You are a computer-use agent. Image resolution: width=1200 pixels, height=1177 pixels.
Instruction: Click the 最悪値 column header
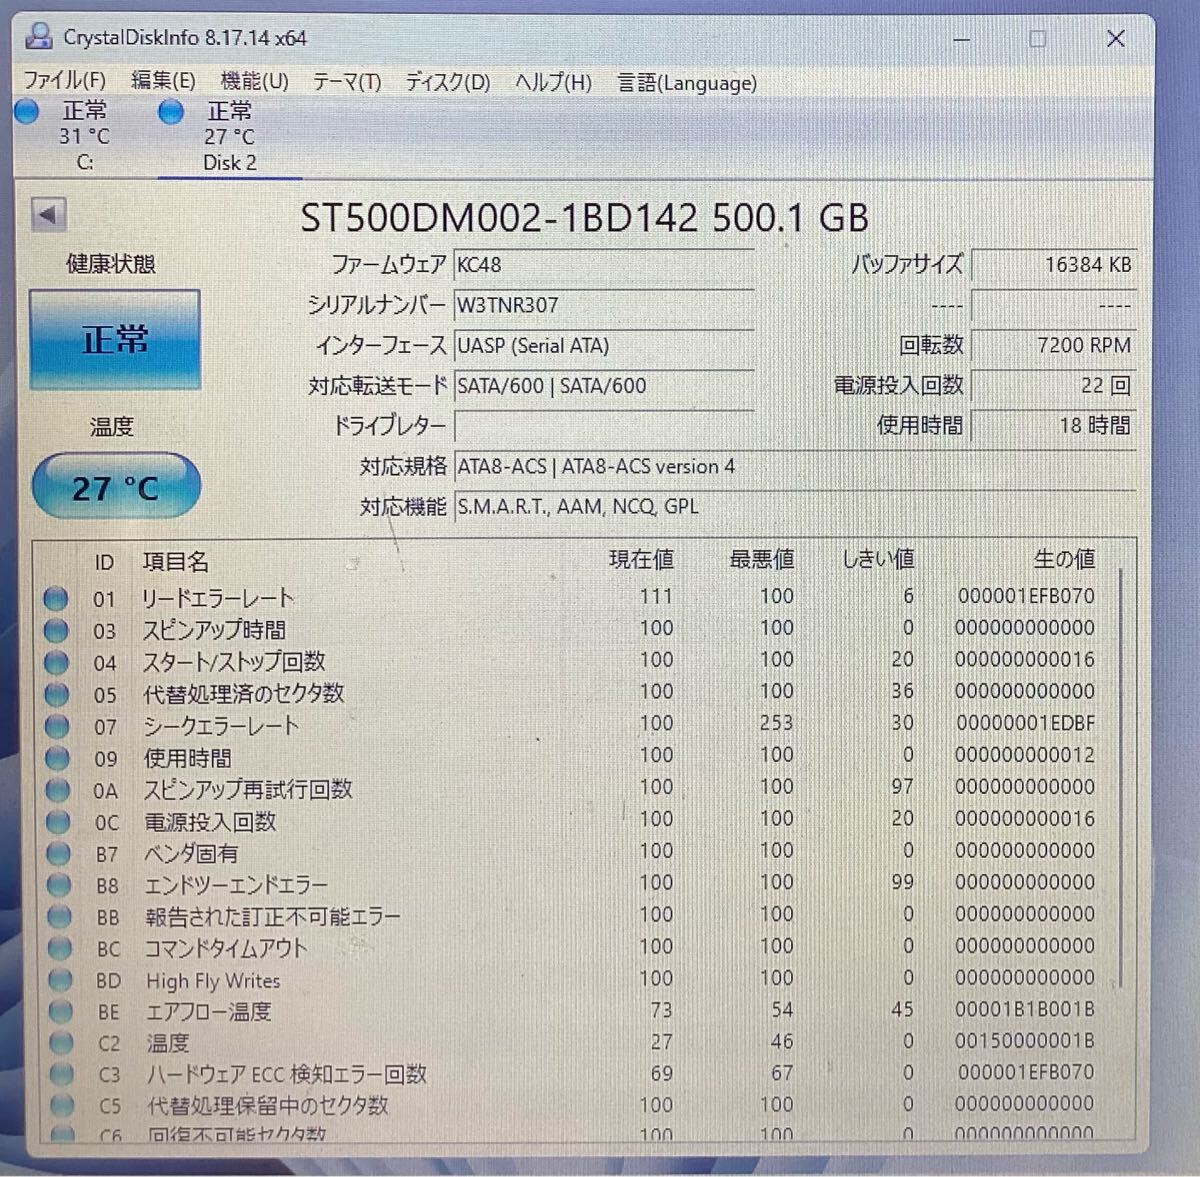[x=761, y=559]
